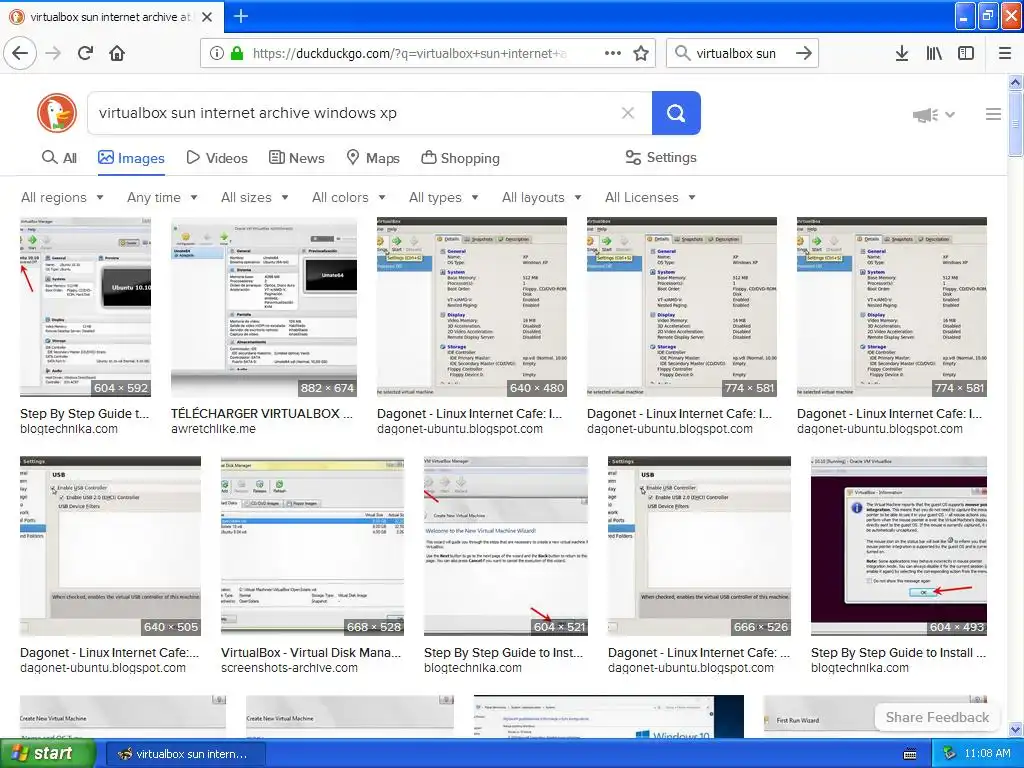
Task: Close the virtualbox sun internet archive tab
Action: 207,17
